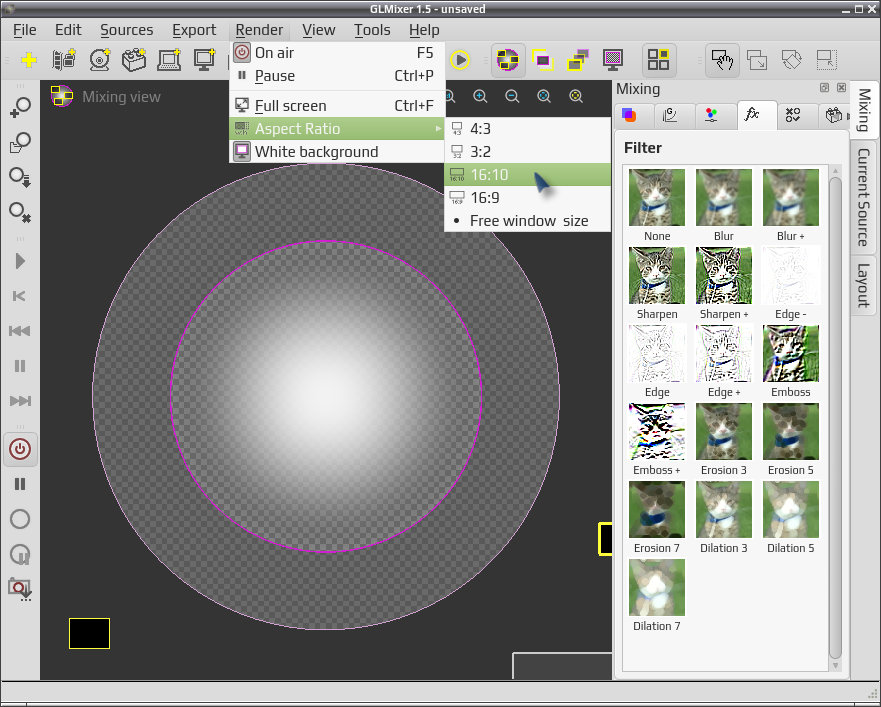
Task: Switch to the Current Source side tab
Action: [864, 197]
